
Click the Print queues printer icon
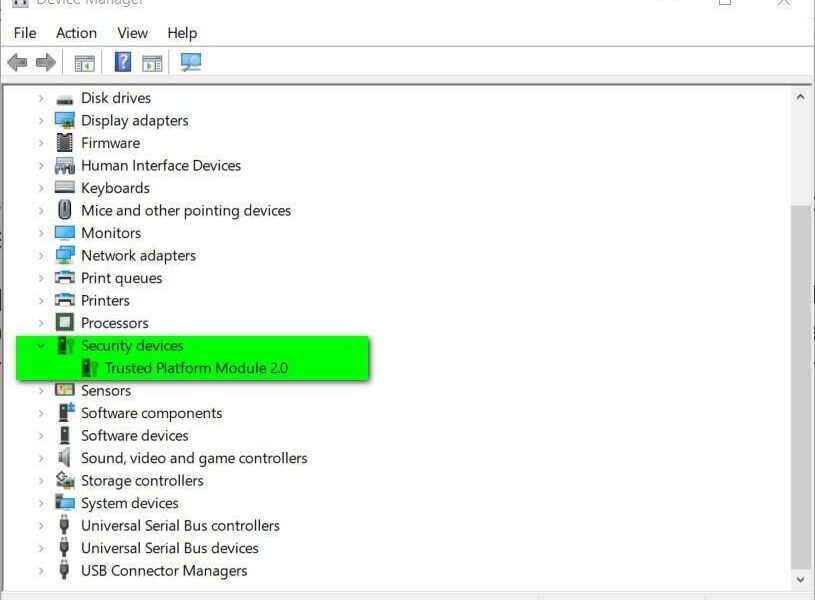[x=65, y=278]
